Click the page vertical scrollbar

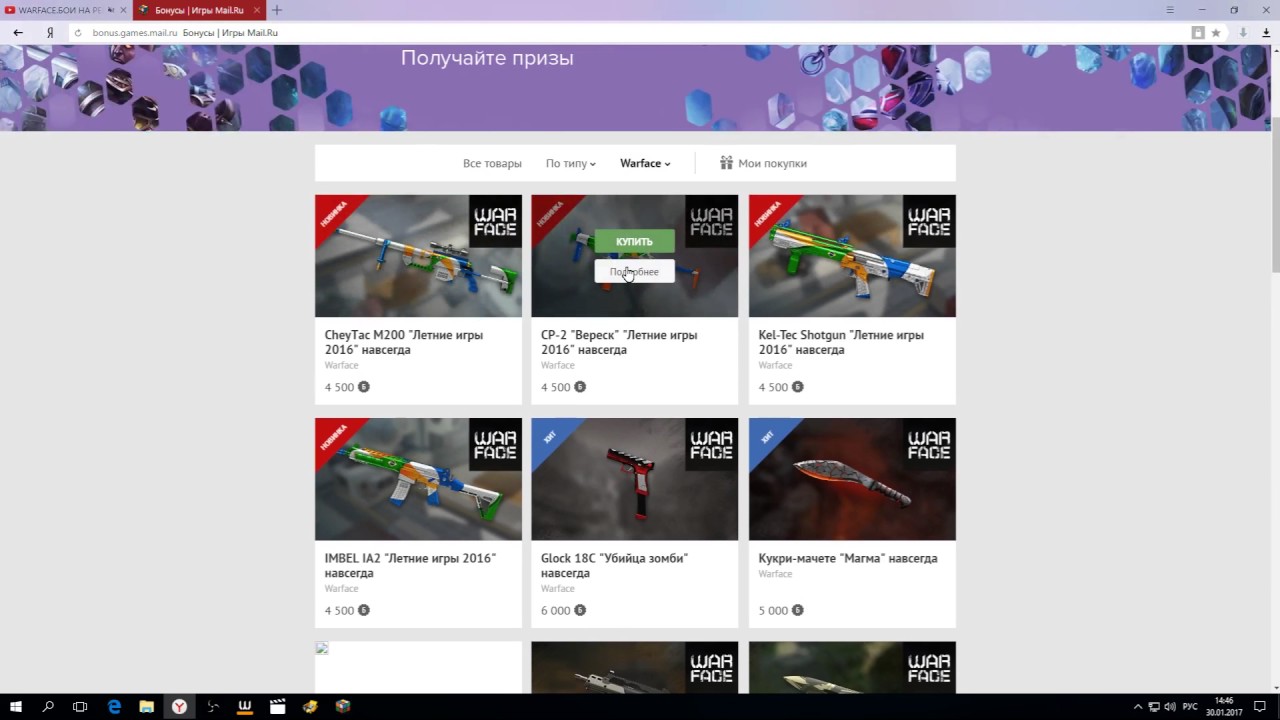pyautogui.click(x=1275, y=195)
